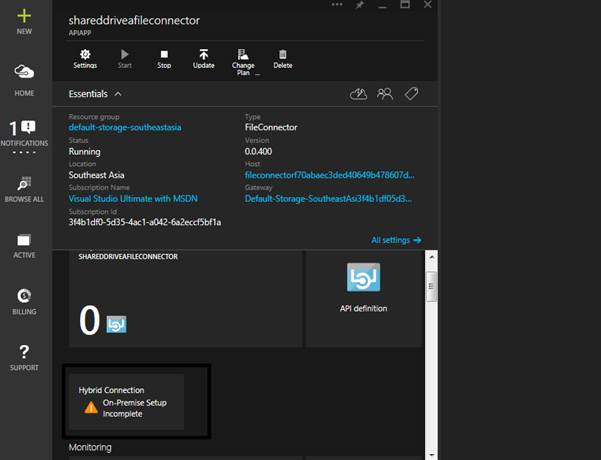Open the tags icon
Screen dimensions: 601x460
coord(411,94)
